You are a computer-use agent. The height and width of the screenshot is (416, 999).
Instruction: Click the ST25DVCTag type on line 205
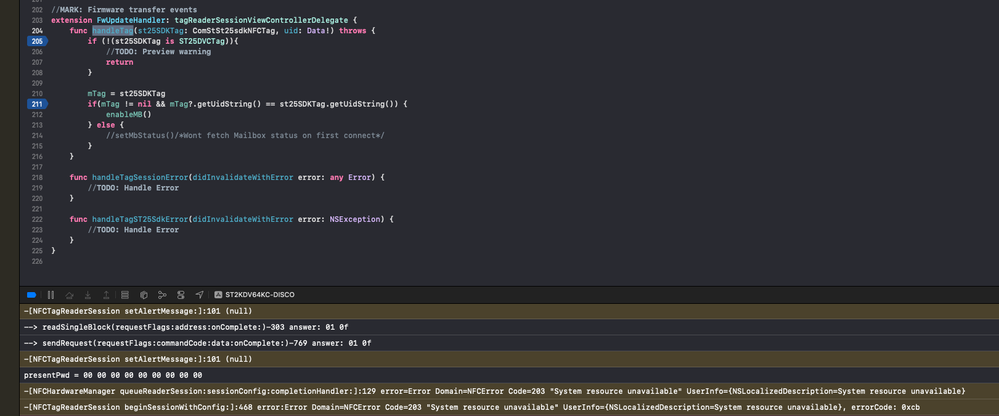click(203, 41)
